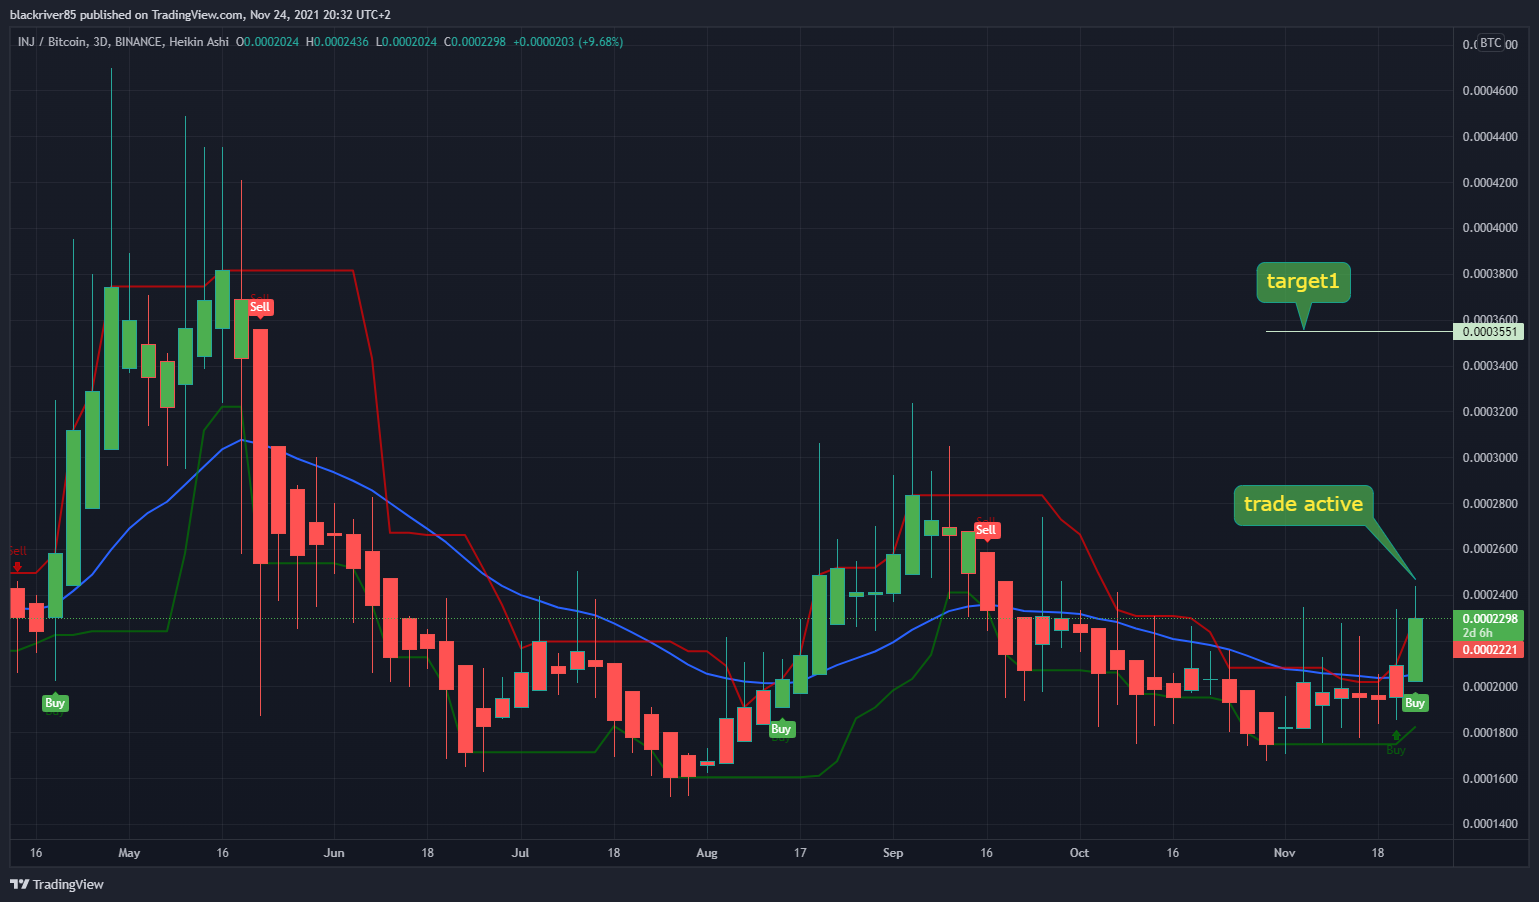Click the 'Oct' label on the time axis
This screenshot has height=902, width=1539.
(x=1079, y=853)
